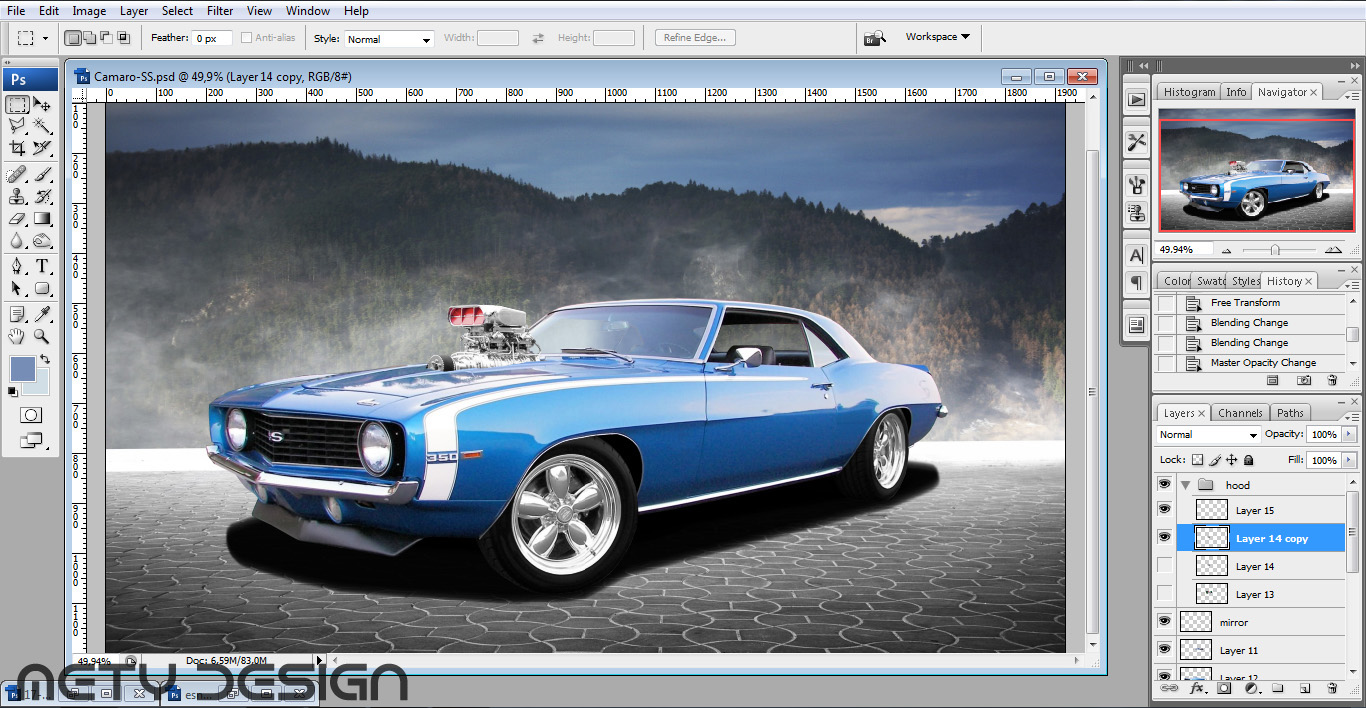Switch to the Channels tab
This screenshot has width=1366, height=708.
click(x=1240, y=413)
